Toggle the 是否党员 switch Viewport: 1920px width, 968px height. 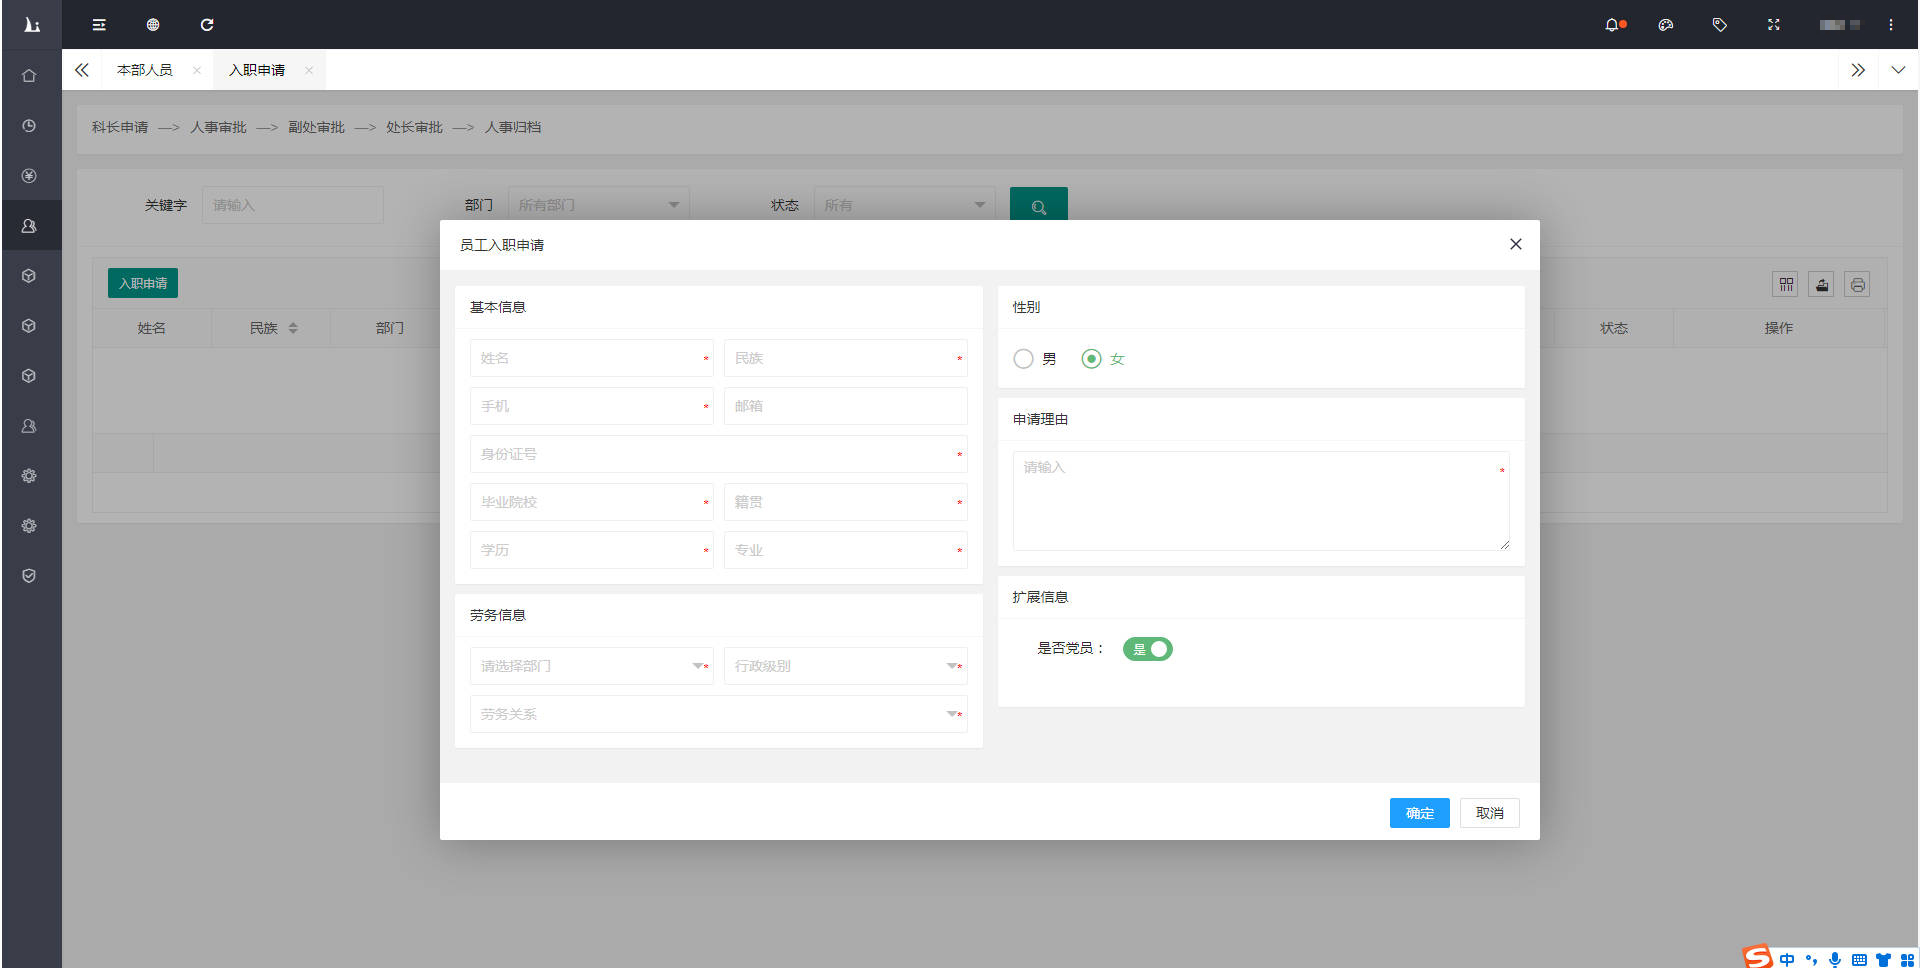click(x=1147, y=649)
